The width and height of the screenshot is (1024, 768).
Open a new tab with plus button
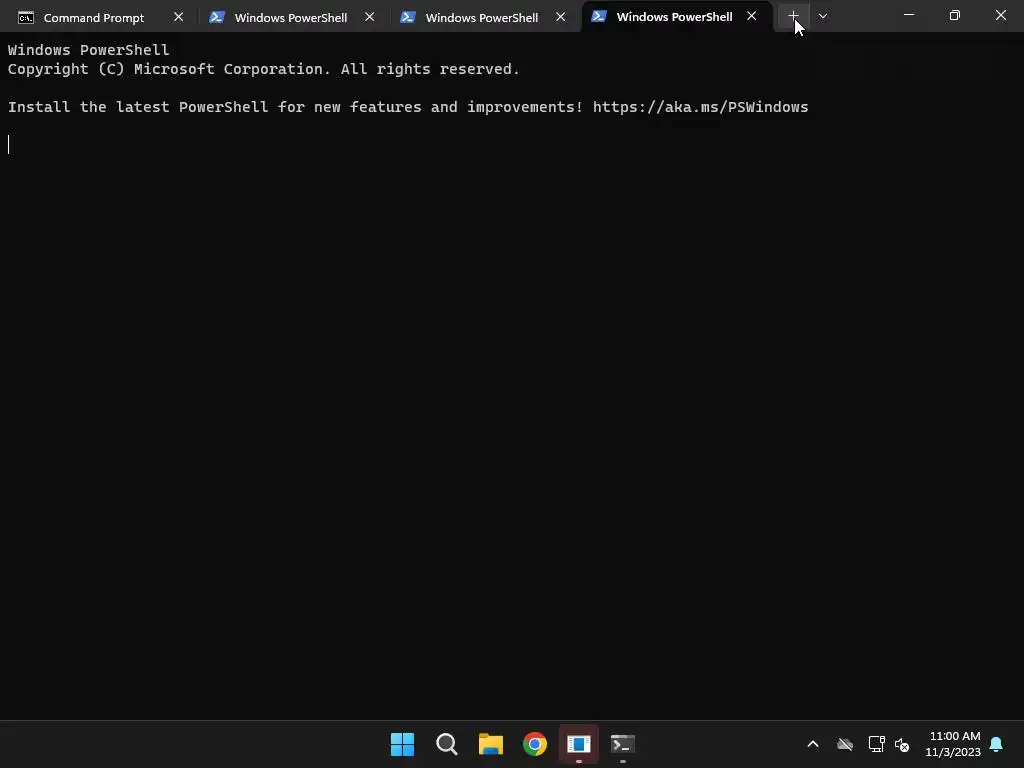[x=793, y=16]
